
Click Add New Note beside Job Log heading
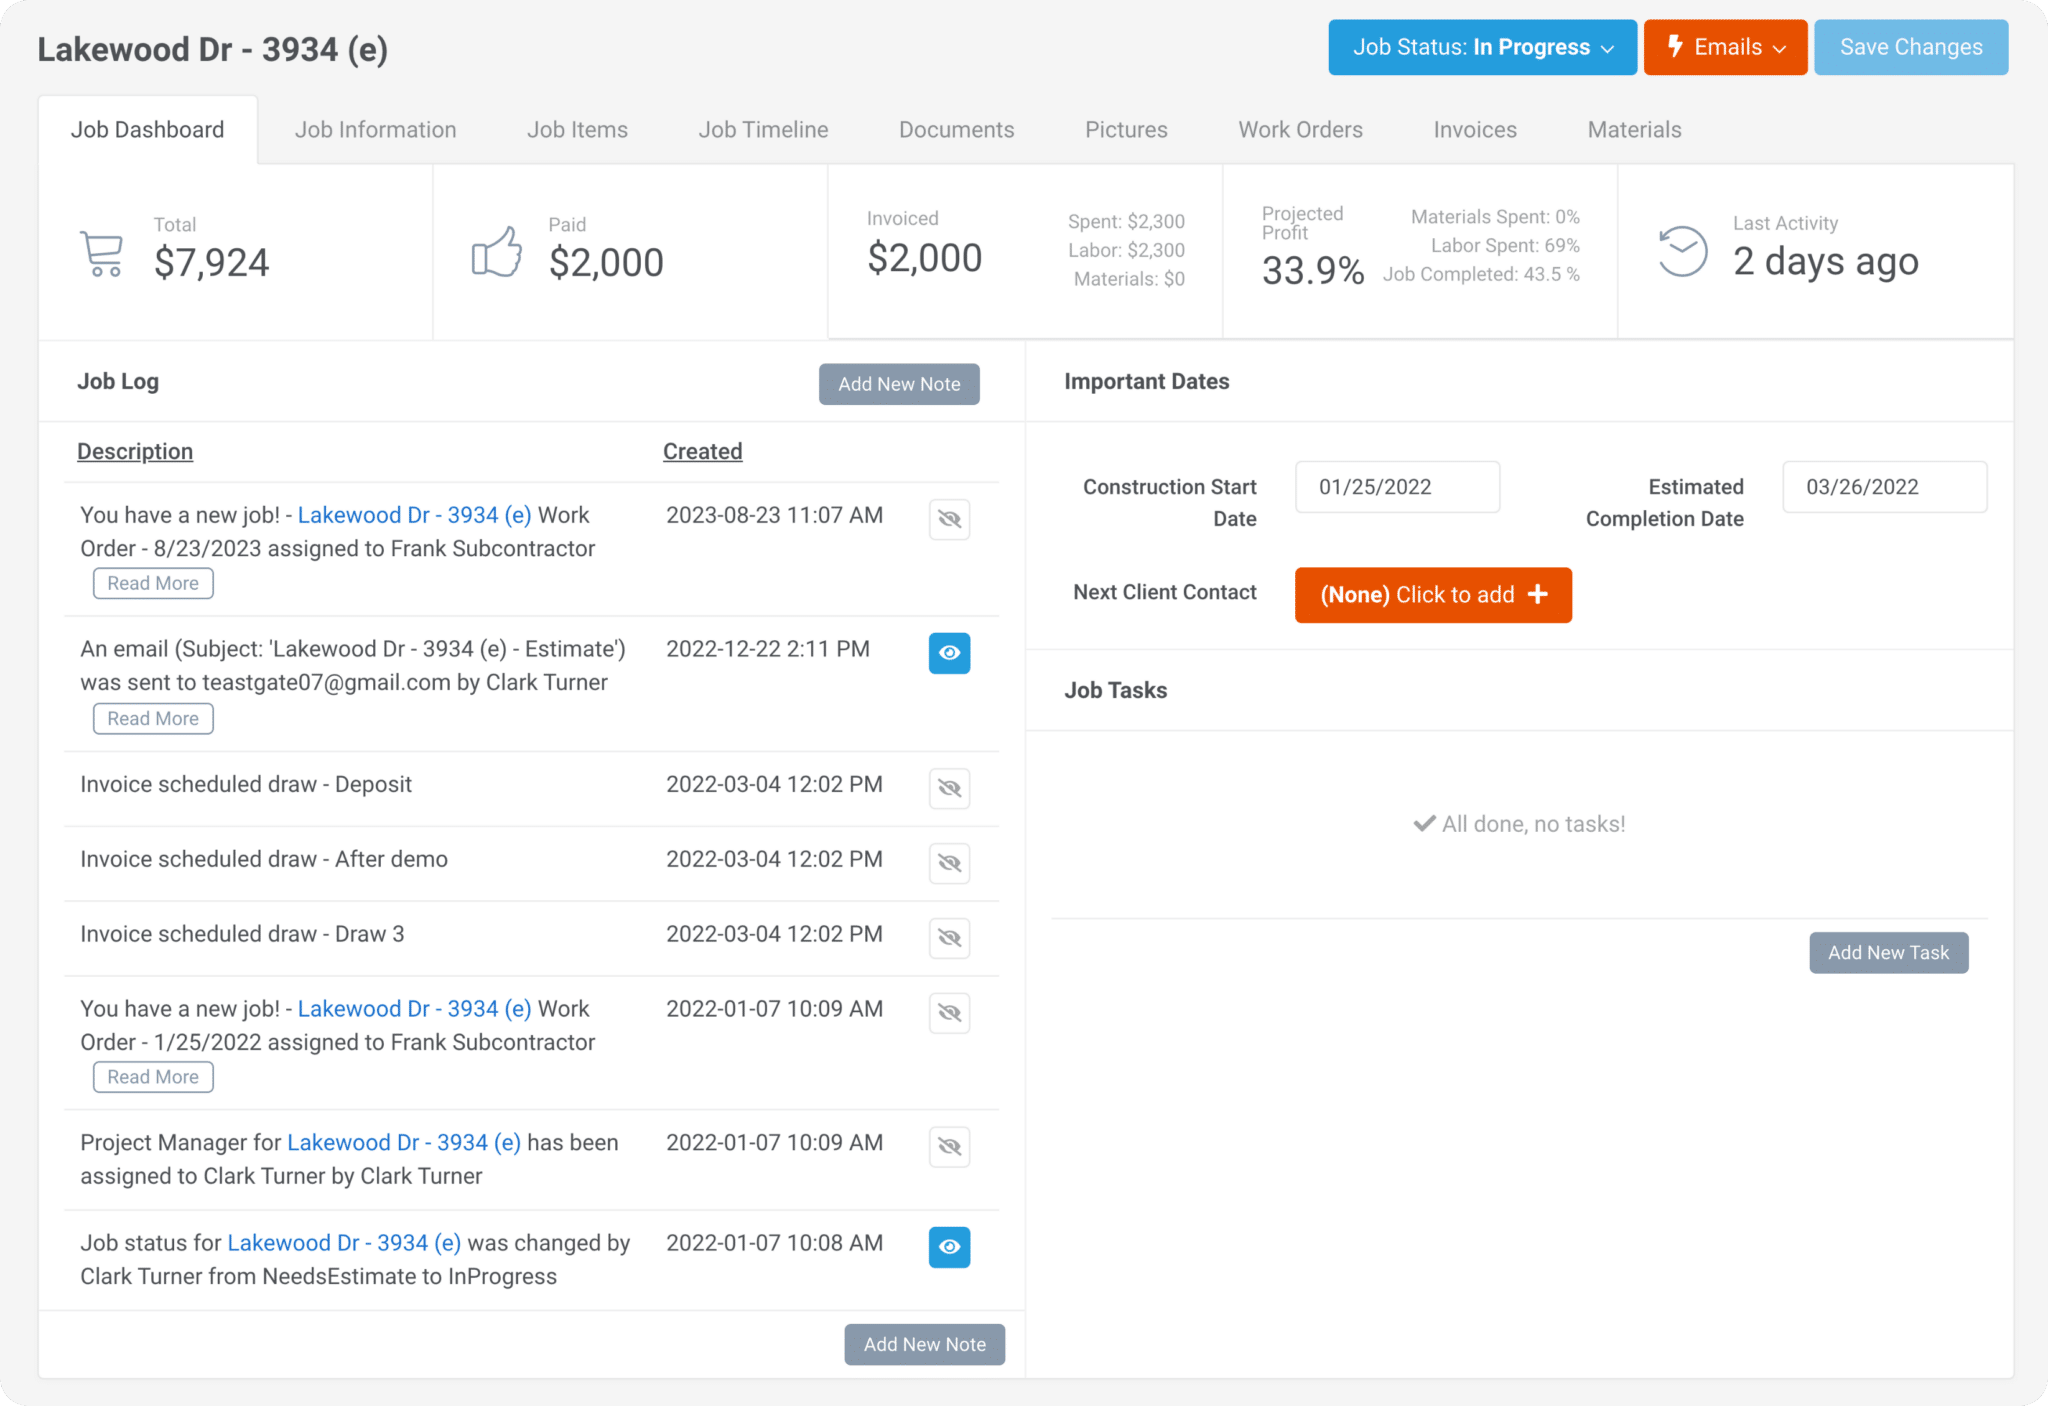(x=899, y=384)
